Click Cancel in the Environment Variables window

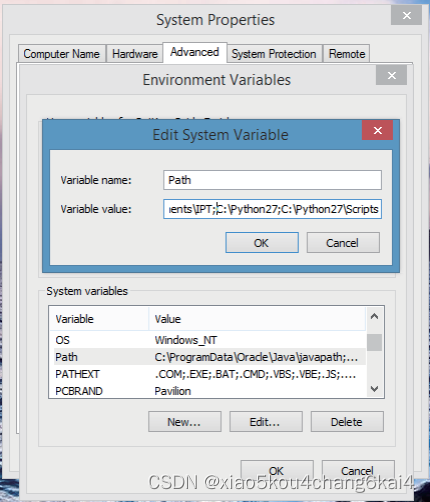coord(358,470)
